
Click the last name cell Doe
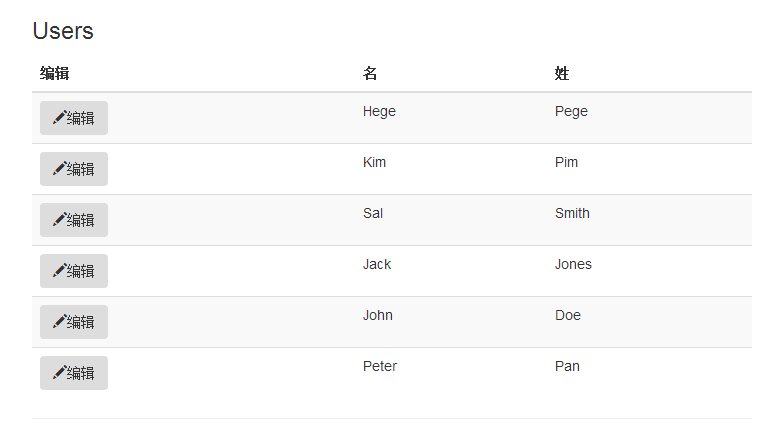click(x=568, y=315)
